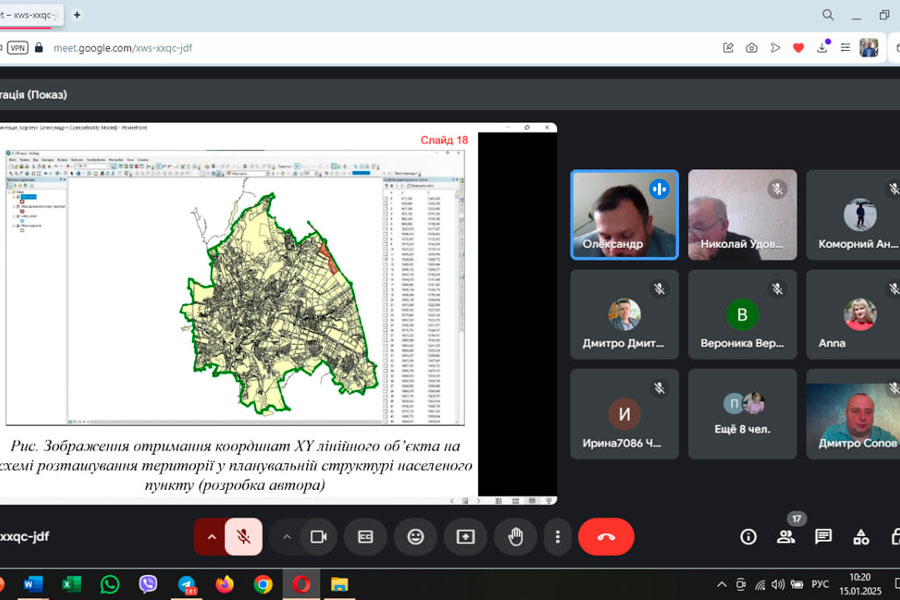Click the snapshot camera icon in address bar
Viewport: 900px width, 600px height.
point(751,48)
